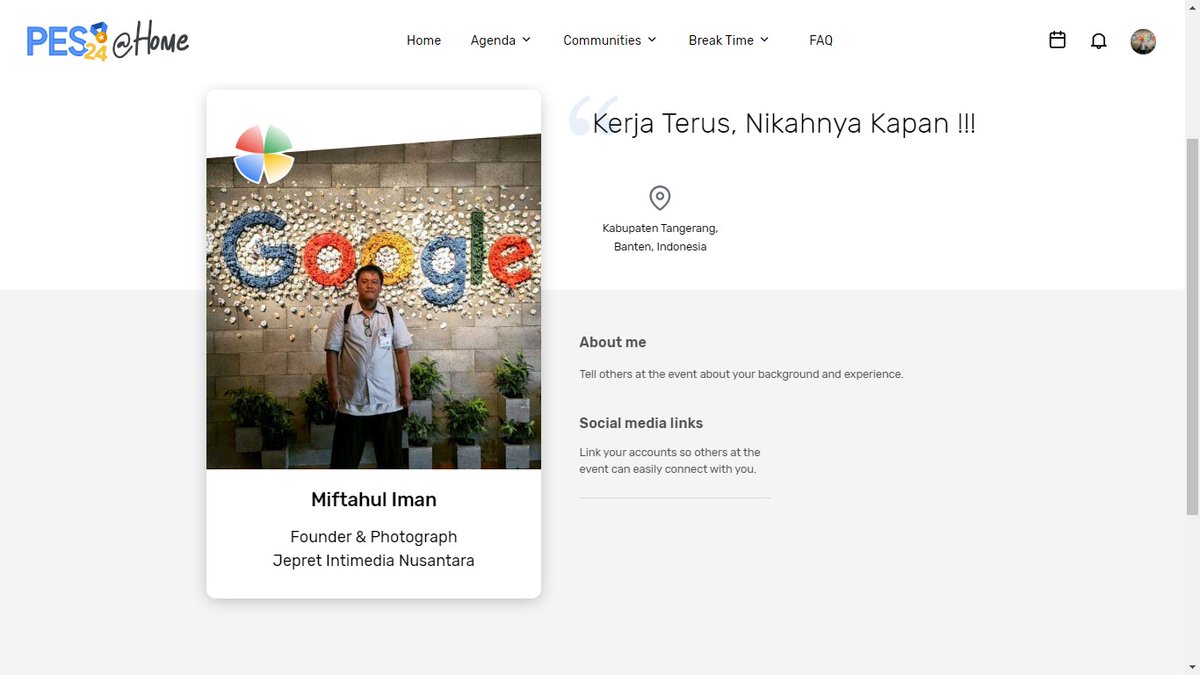Expand the Break Time chevron arrow
The width and height of the screenshot is (1200, 675).
[x=764, y=40]
